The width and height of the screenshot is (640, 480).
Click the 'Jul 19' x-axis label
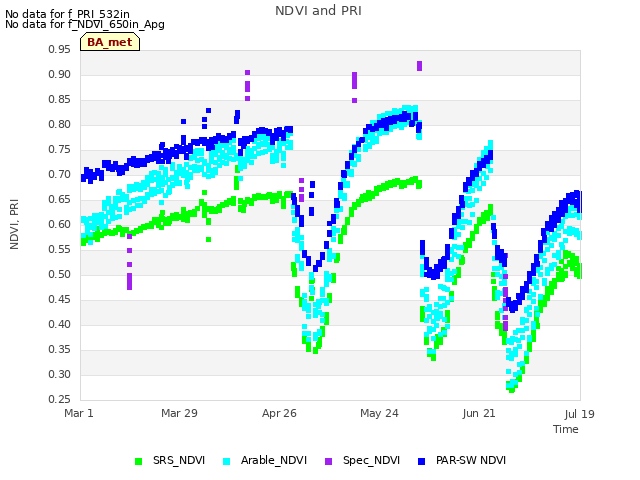579,414
